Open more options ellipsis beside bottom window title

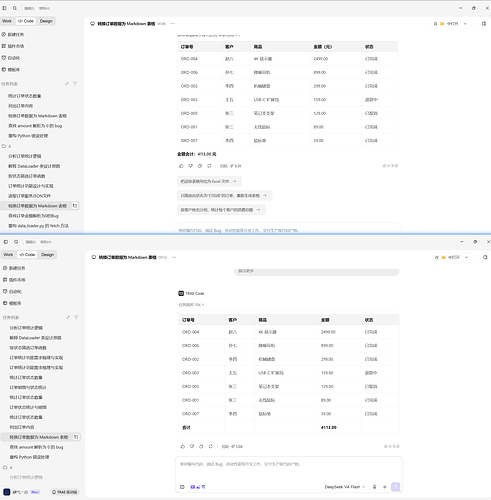(174, 257)
